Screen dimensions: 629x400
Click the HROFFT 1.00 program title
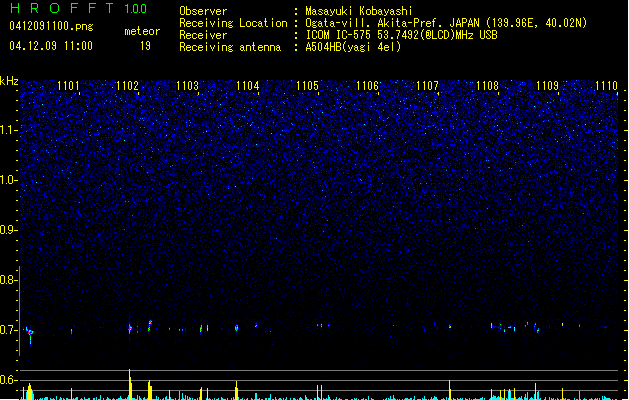click(79, 8)
